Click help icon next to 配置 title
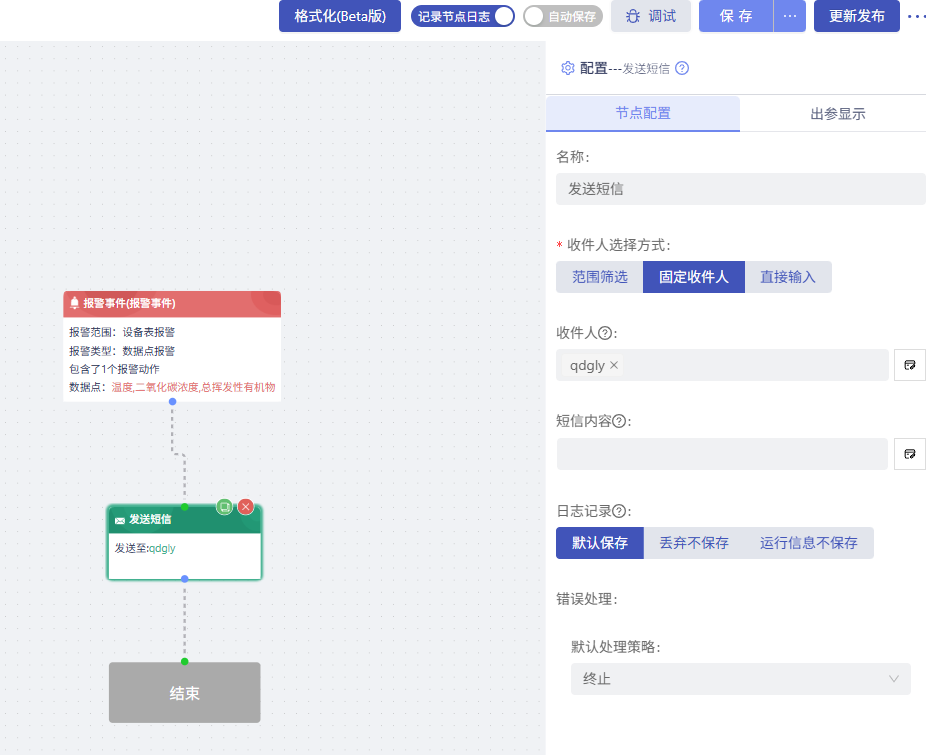Viewport: 926px width, 755px height. (682, 68)
